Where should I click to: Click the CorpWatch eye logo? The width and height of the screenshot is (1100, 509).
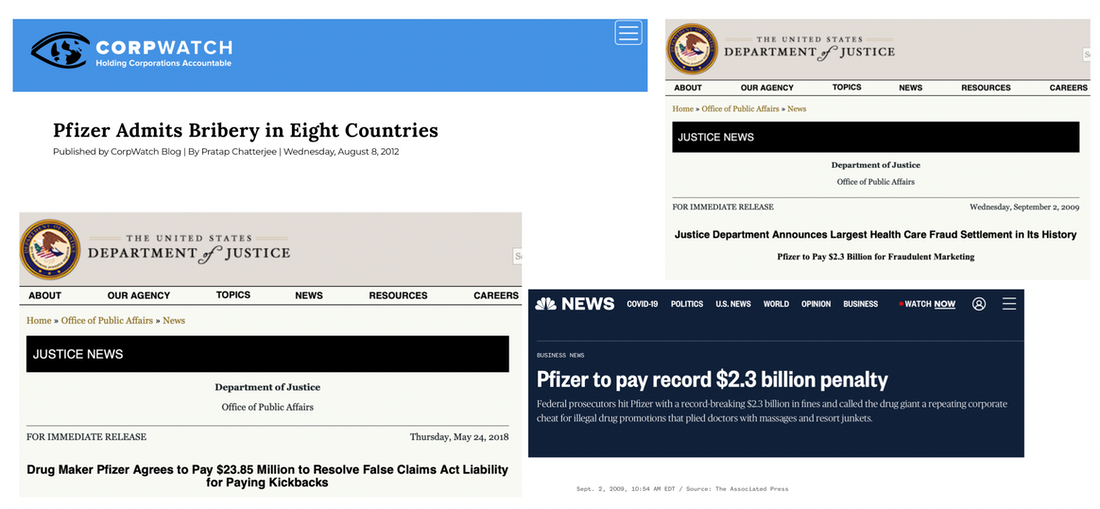(x=59, y=50)
